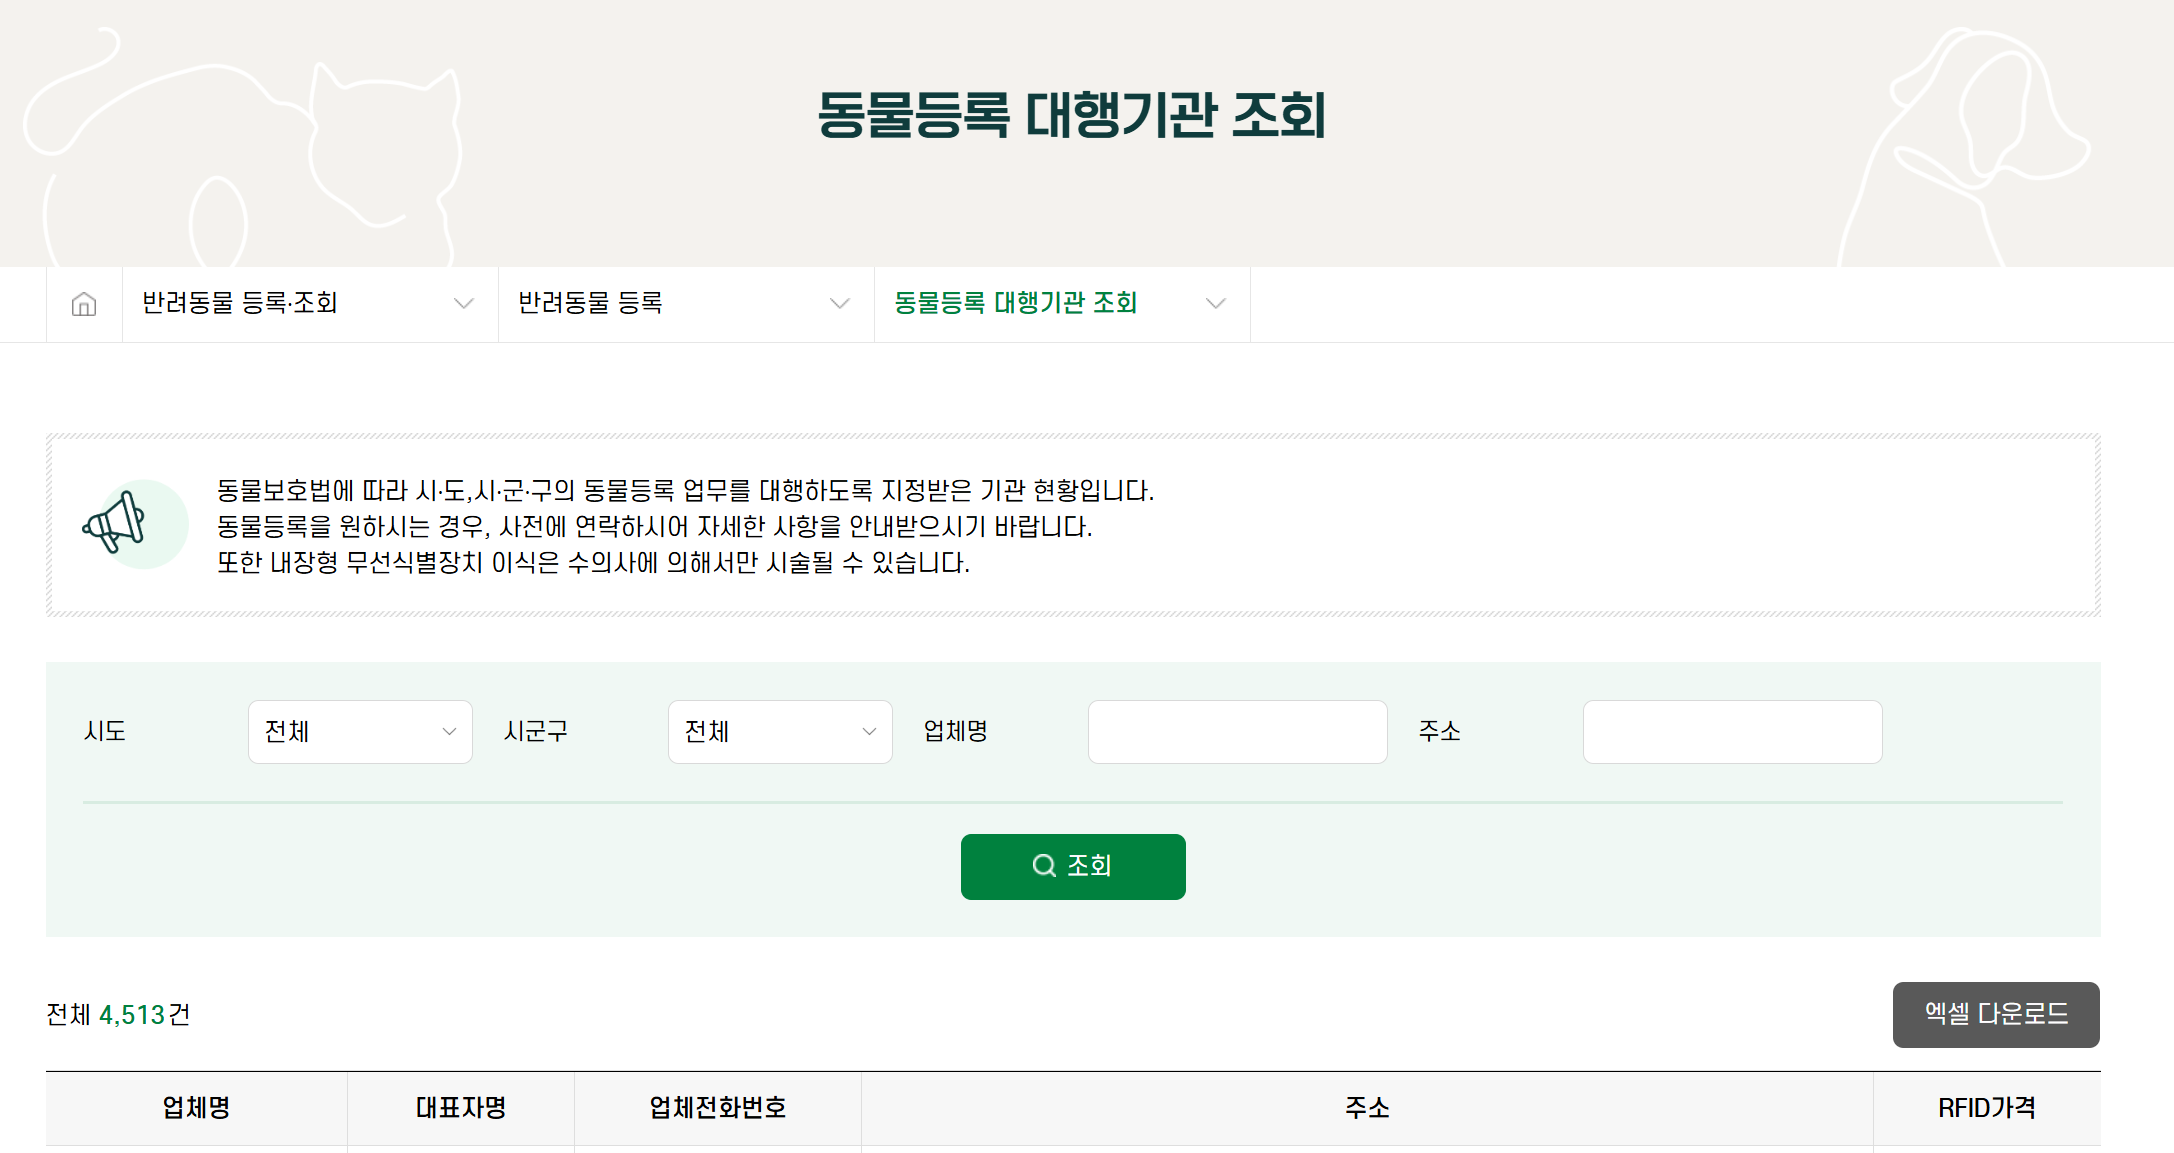Image resolution: width=2174 pixels, height=1153 pixels.
Task: Click the 업체전화번호 column header
Action: [717, 1108]
